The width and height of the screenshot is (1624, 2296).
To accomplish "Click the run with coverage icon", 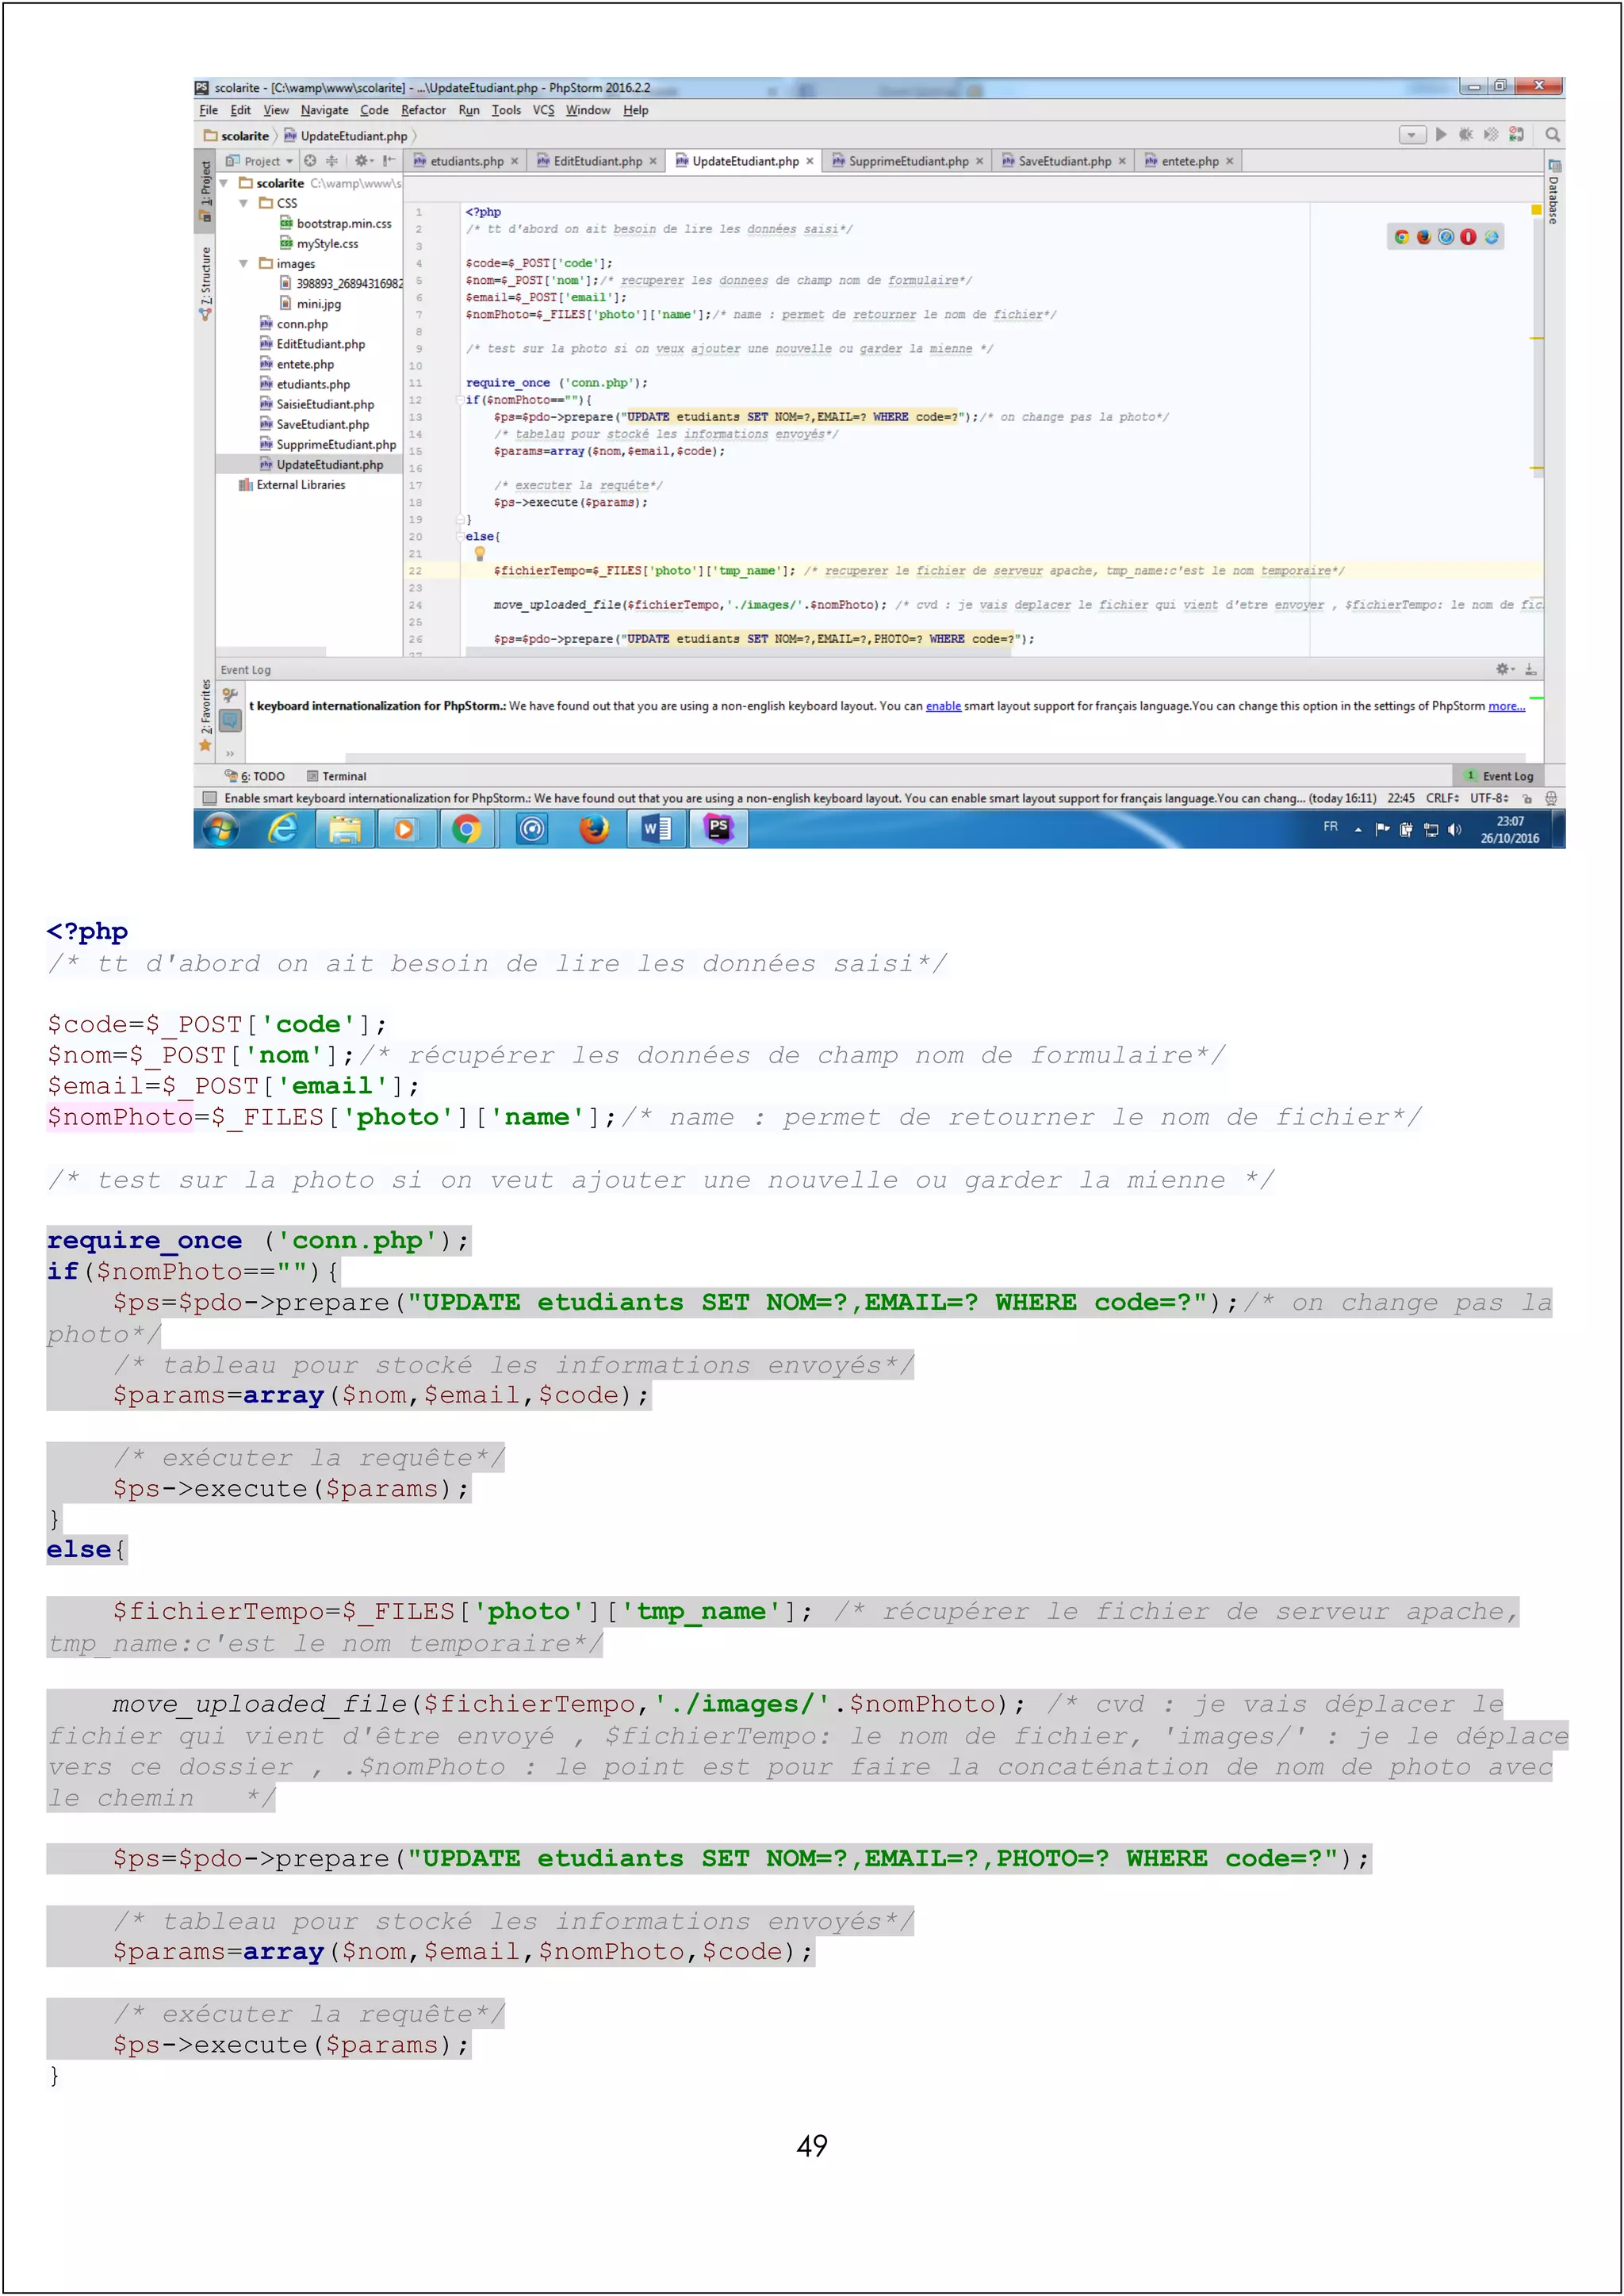I will (x=1491, y=135).
